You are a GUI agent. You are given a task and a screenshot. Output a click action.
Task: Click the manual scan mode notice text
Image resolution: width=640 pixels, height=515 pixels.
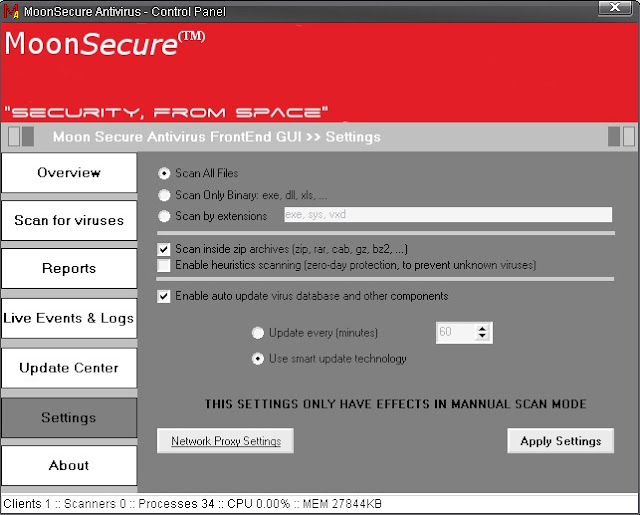click(x=396, y=404)
